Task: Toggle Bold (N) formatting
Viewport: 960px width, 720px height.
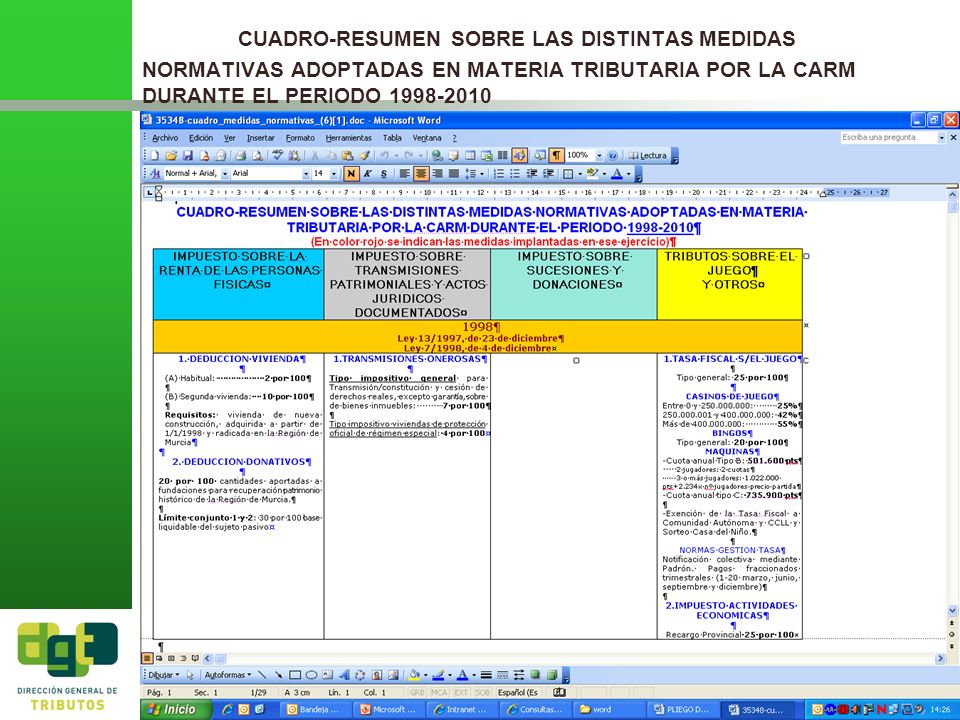Action: (x=351, y=173)
